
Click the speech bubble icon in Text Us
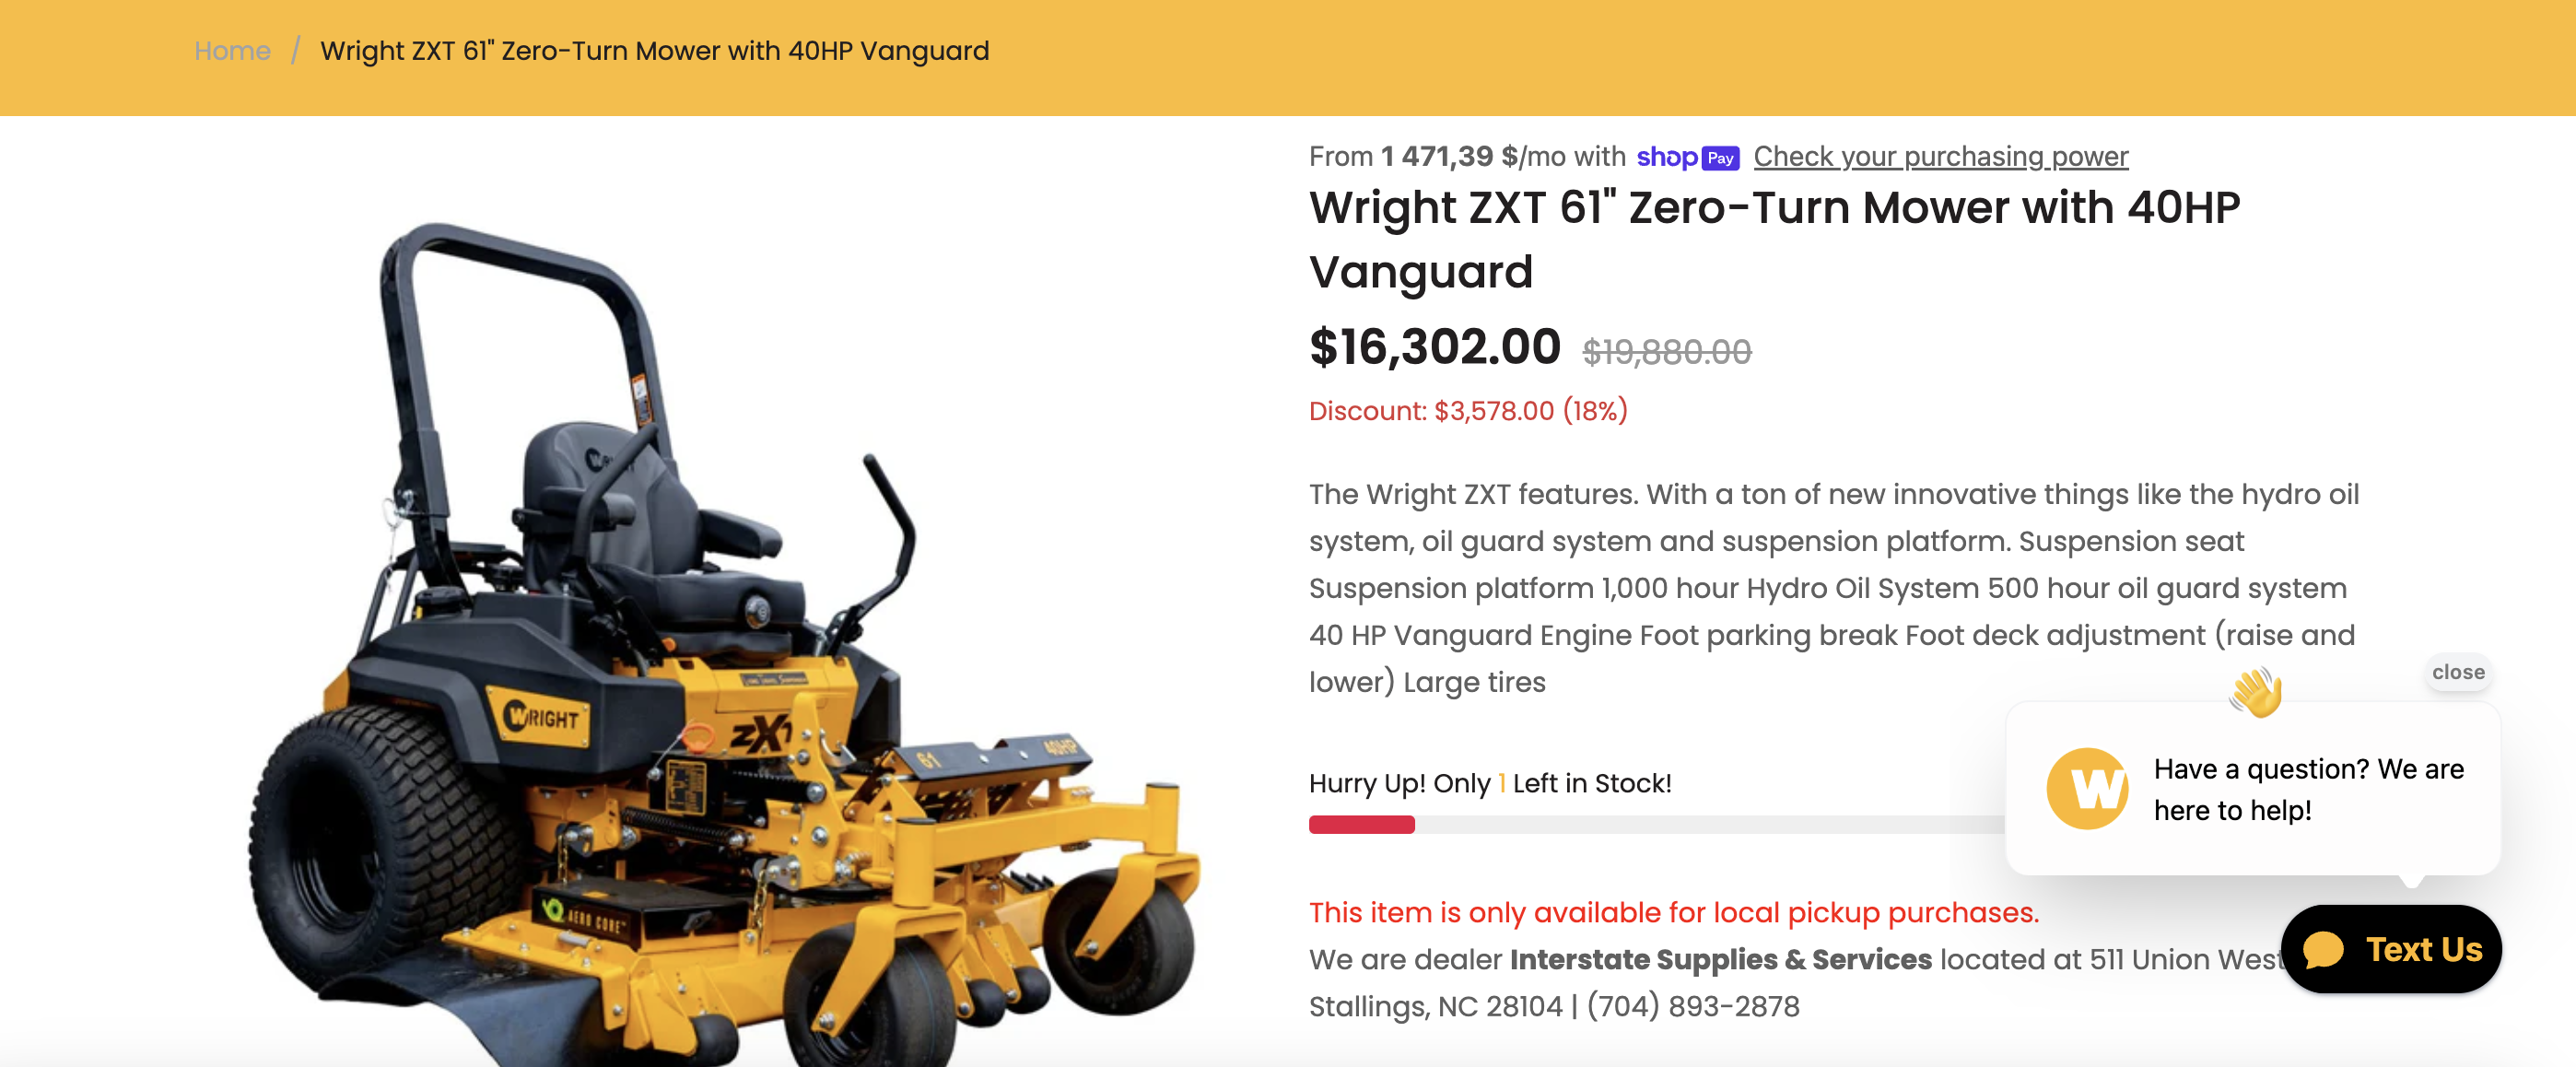(2323, 949)
